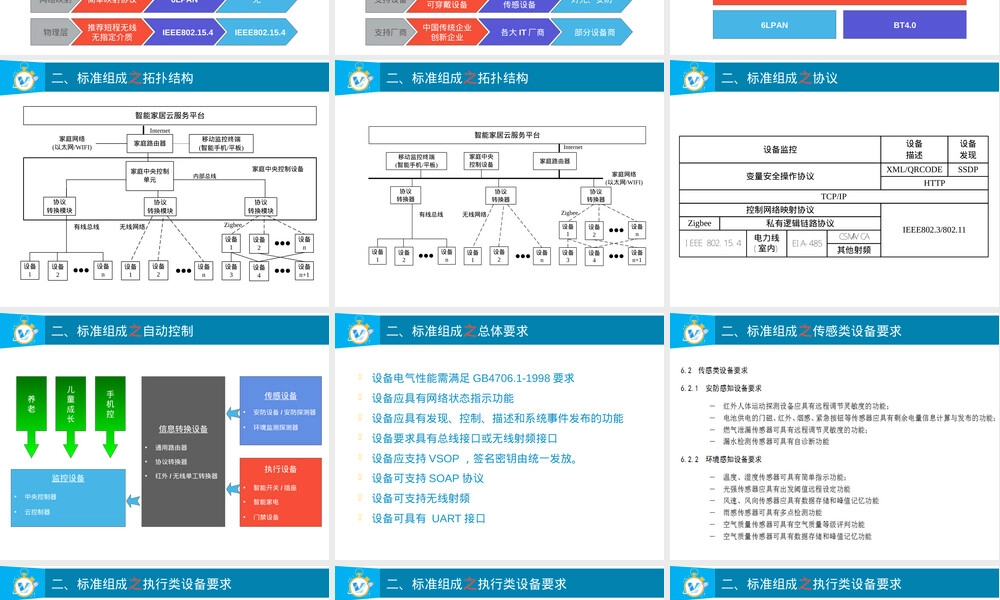Select the 设备描述 table cell
This screenshot has width=1000, height=600.
point(914,149)
